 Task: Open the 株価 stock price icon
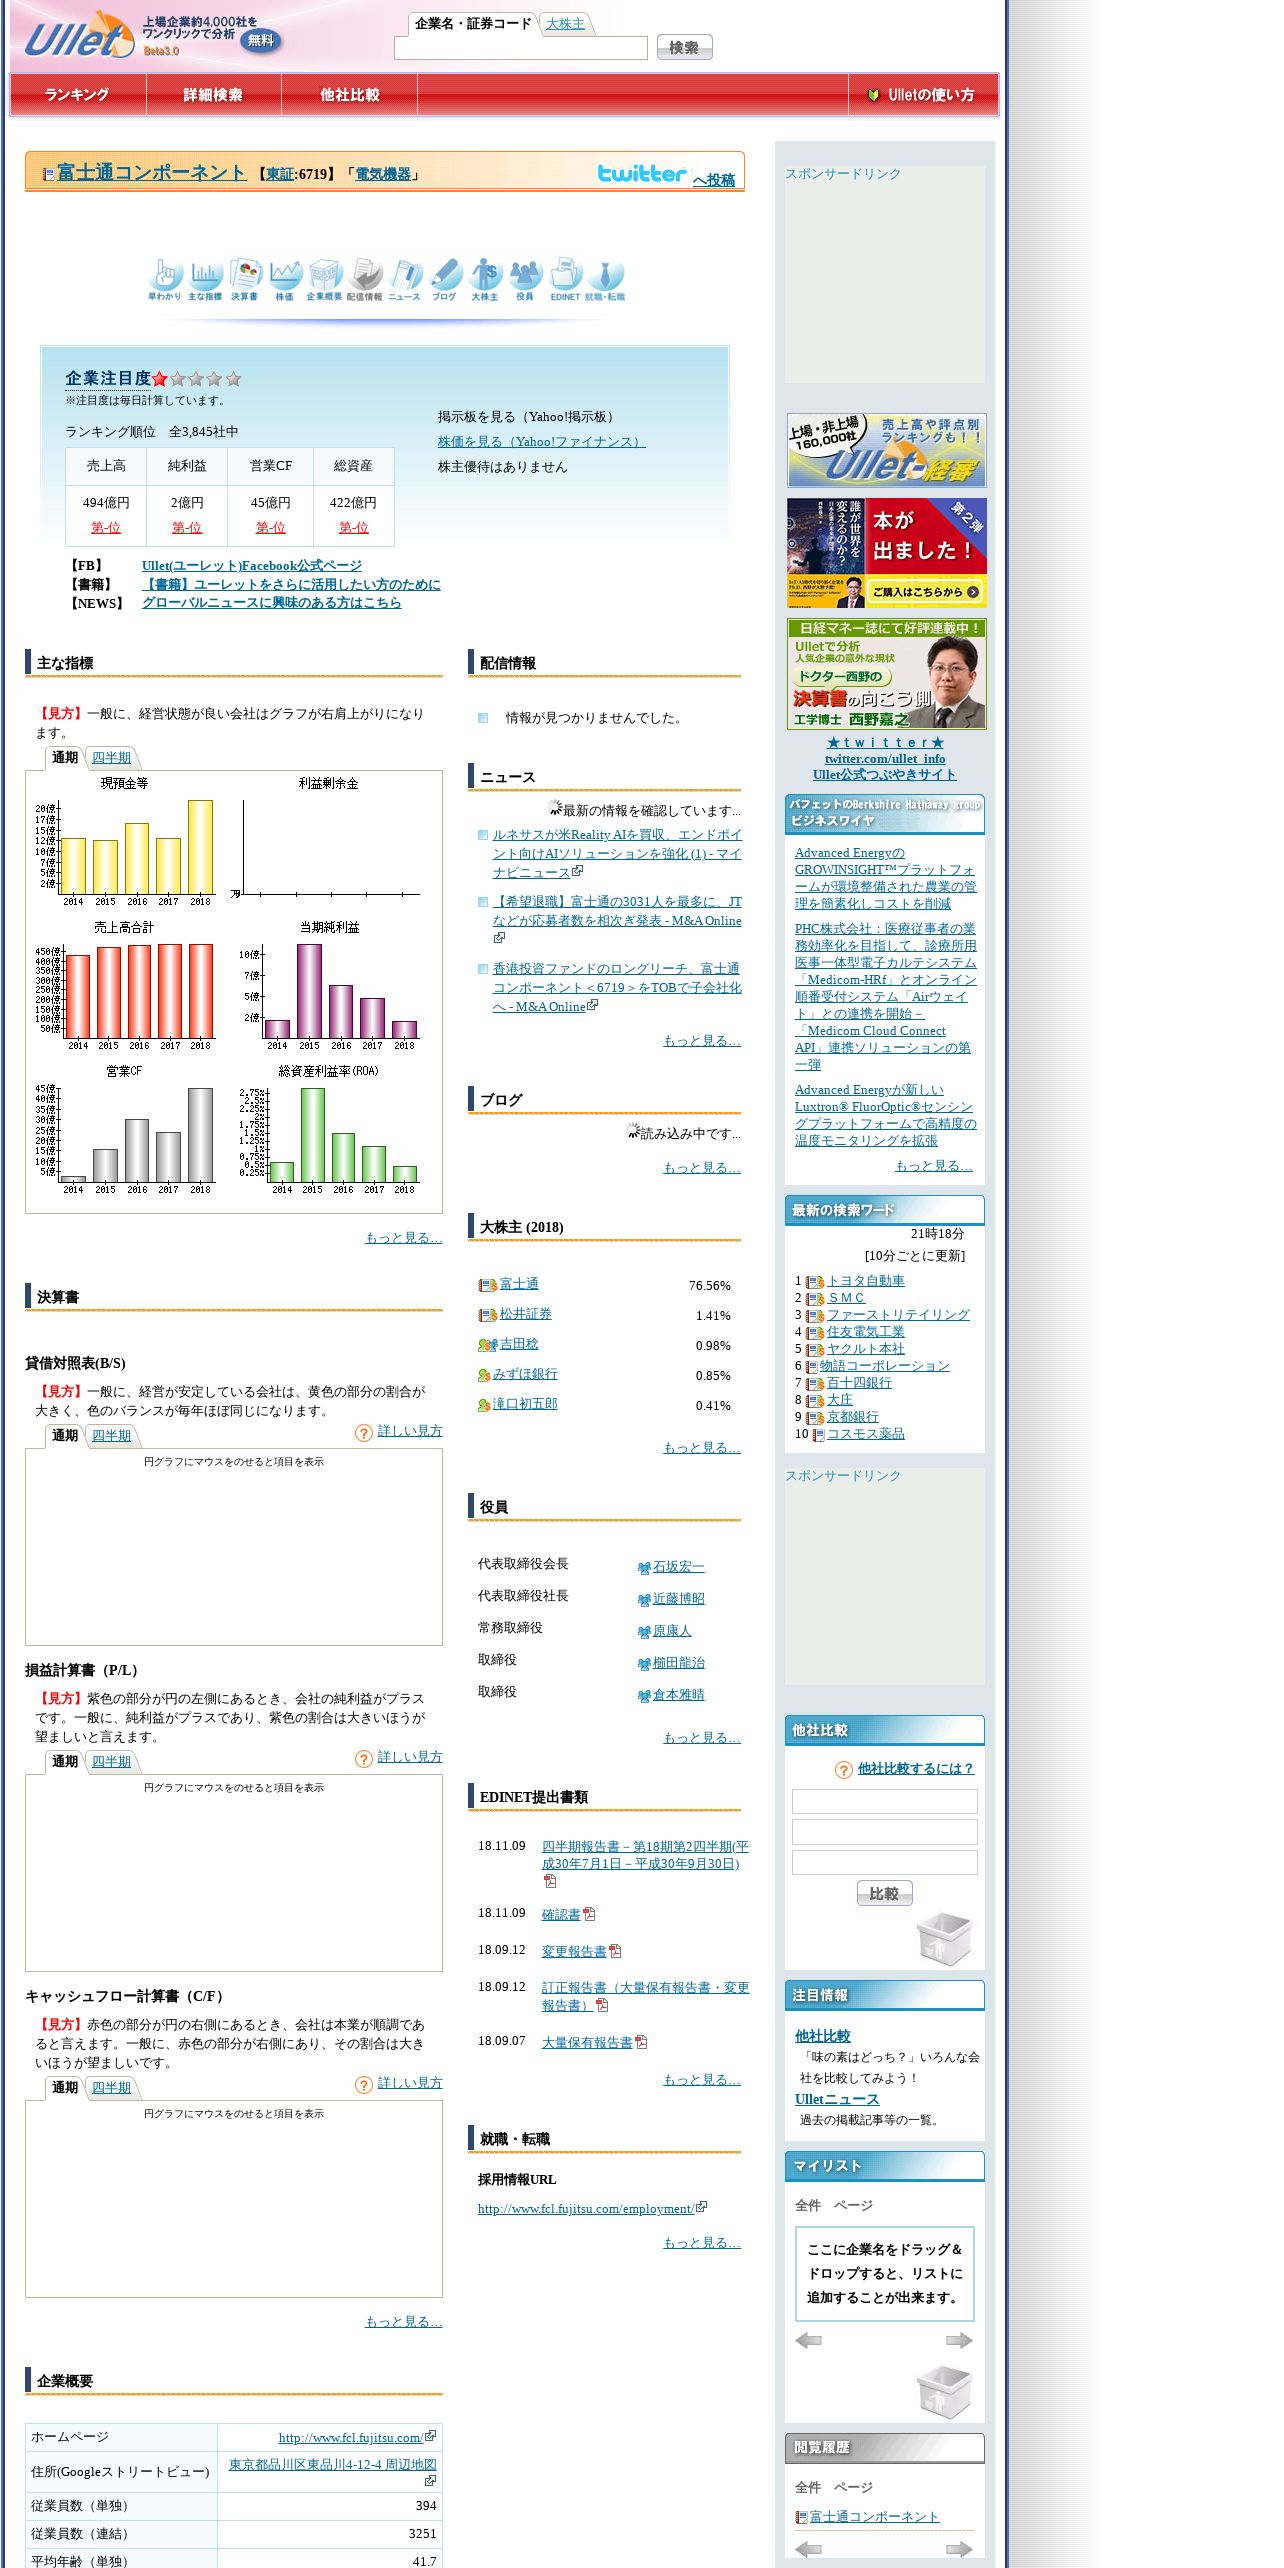click(285, 279)
